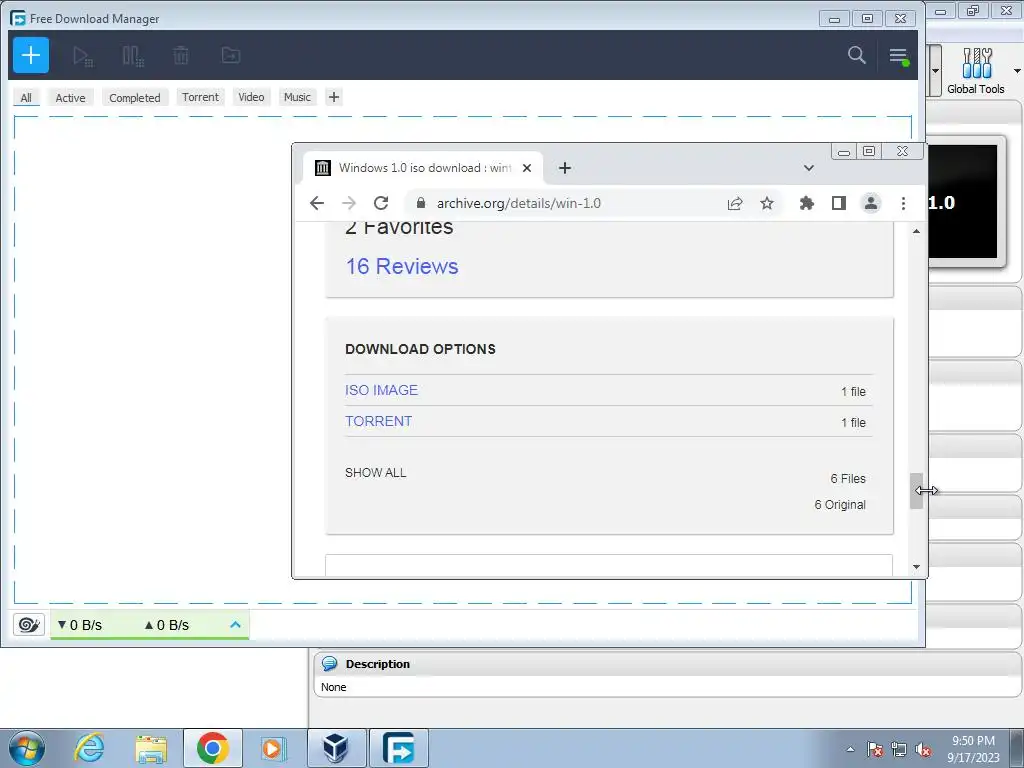The image size is (1024, 768).
Task: Select the All downloads filter tab
Action: click(x=26, y=97)
